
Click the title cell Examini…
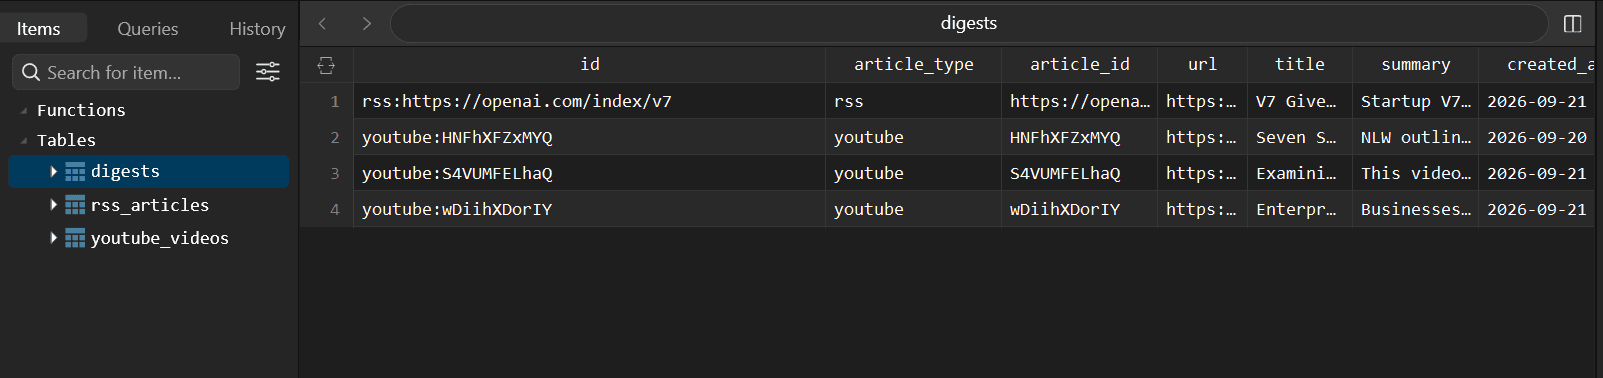(x=1300, y=173)
